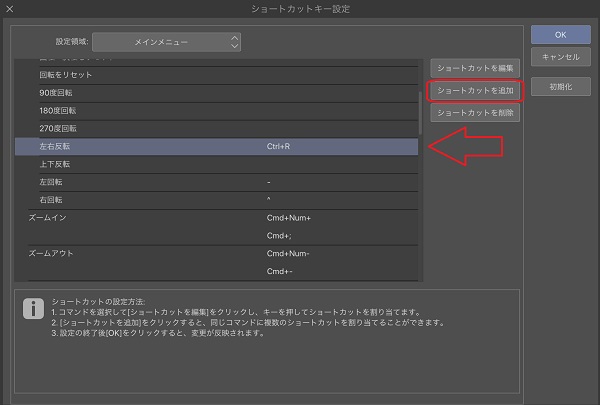Click the info icon beside instructions
600x405 pixels.
33,309
